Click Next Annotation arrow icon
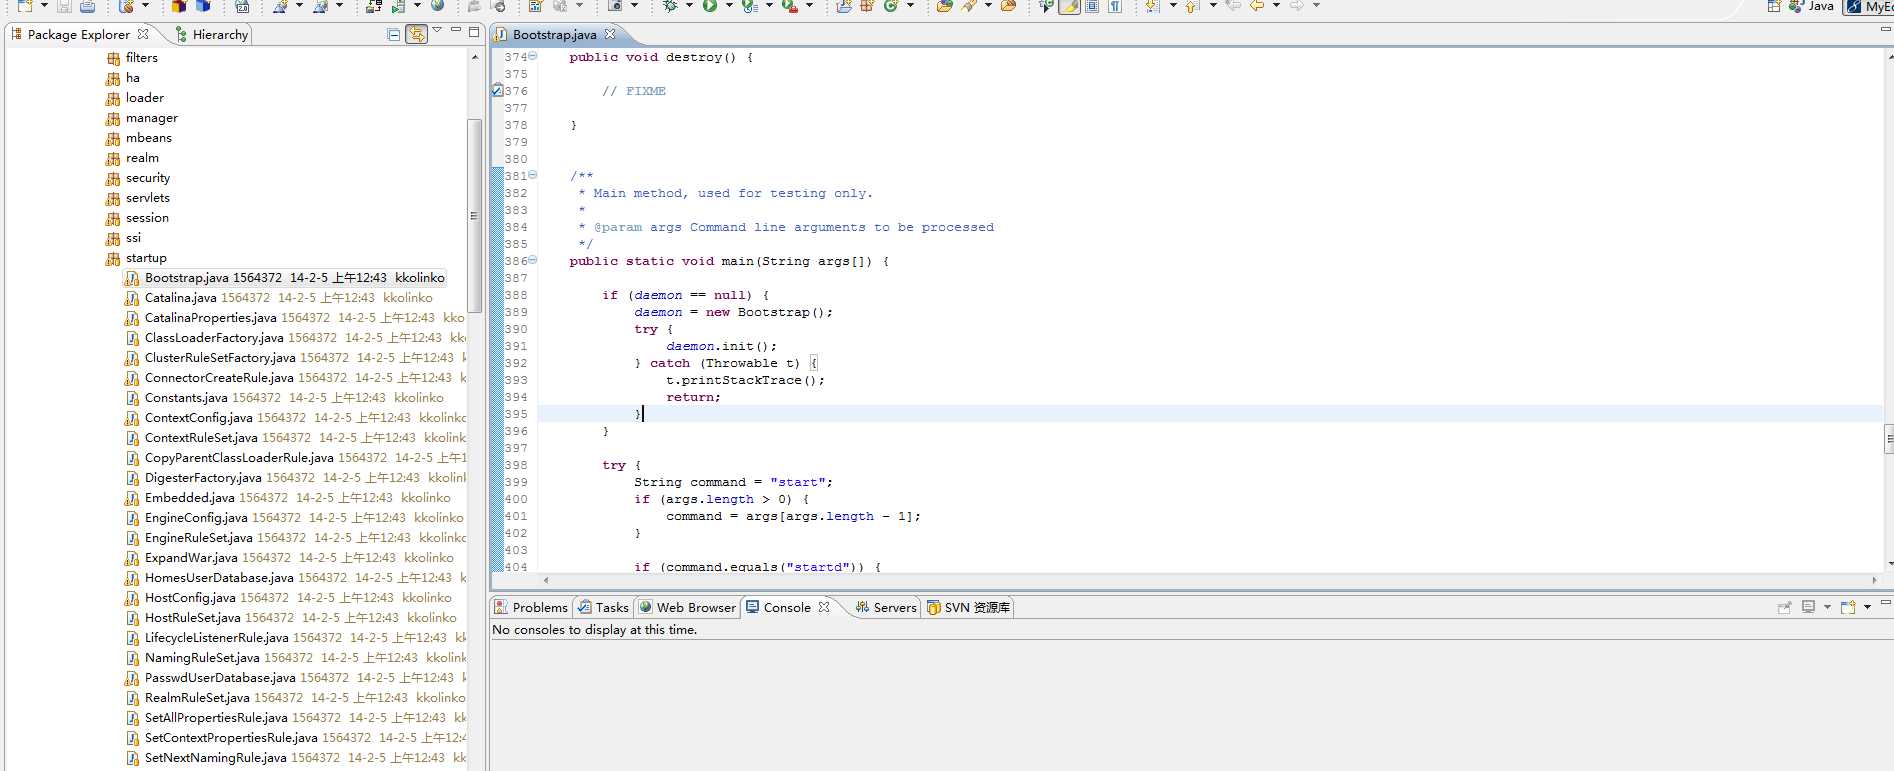 pyautogui.click(x=1153, y=6)
